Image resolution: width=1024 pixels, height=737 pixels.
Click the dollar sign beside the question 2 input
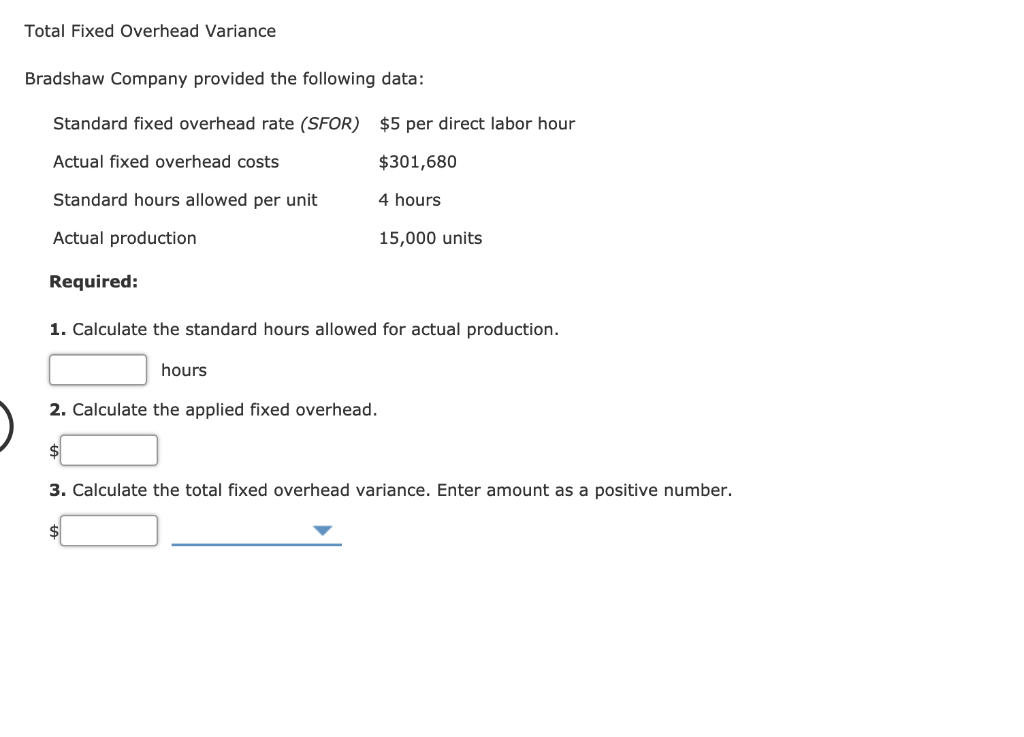tap(53, 452)
